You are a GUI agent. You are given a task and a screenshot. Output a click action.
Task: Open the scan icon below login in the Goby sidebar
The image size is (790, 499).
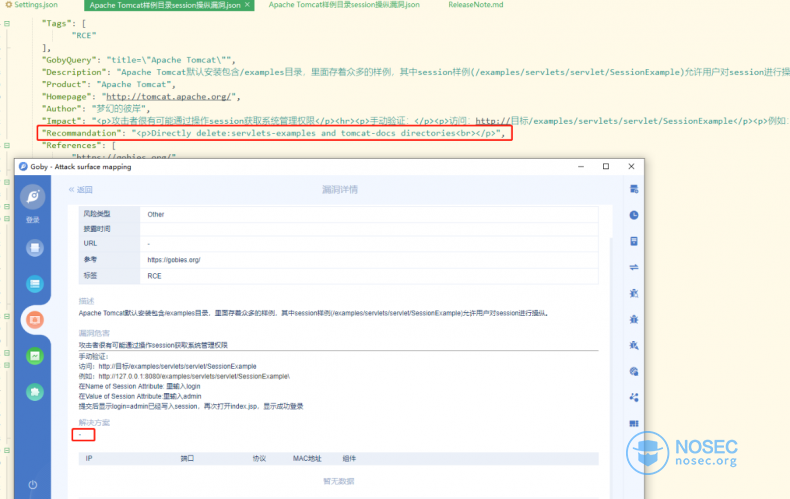tap(35, 248)
